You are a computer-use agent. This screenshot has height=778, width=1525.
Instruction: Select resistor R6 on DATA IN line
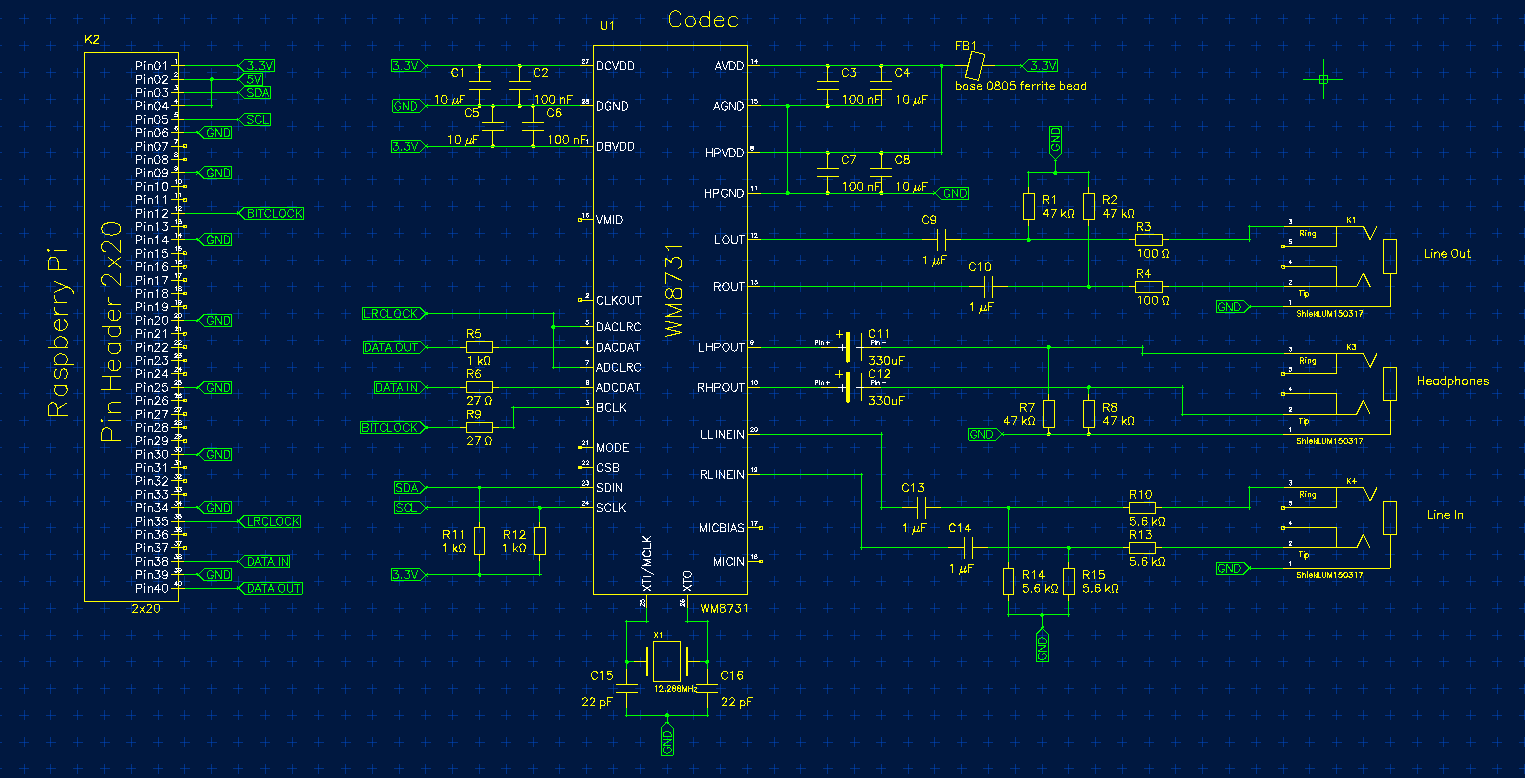coord(479,387)
